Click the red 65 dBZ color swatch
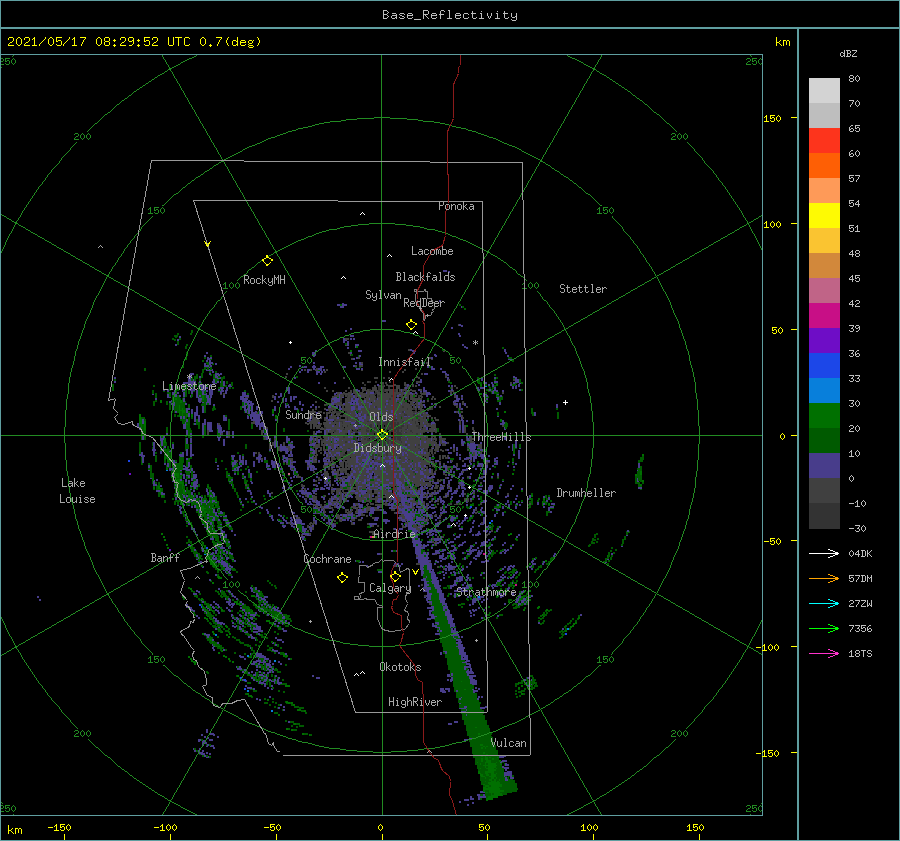 click(x=824, y=141)
